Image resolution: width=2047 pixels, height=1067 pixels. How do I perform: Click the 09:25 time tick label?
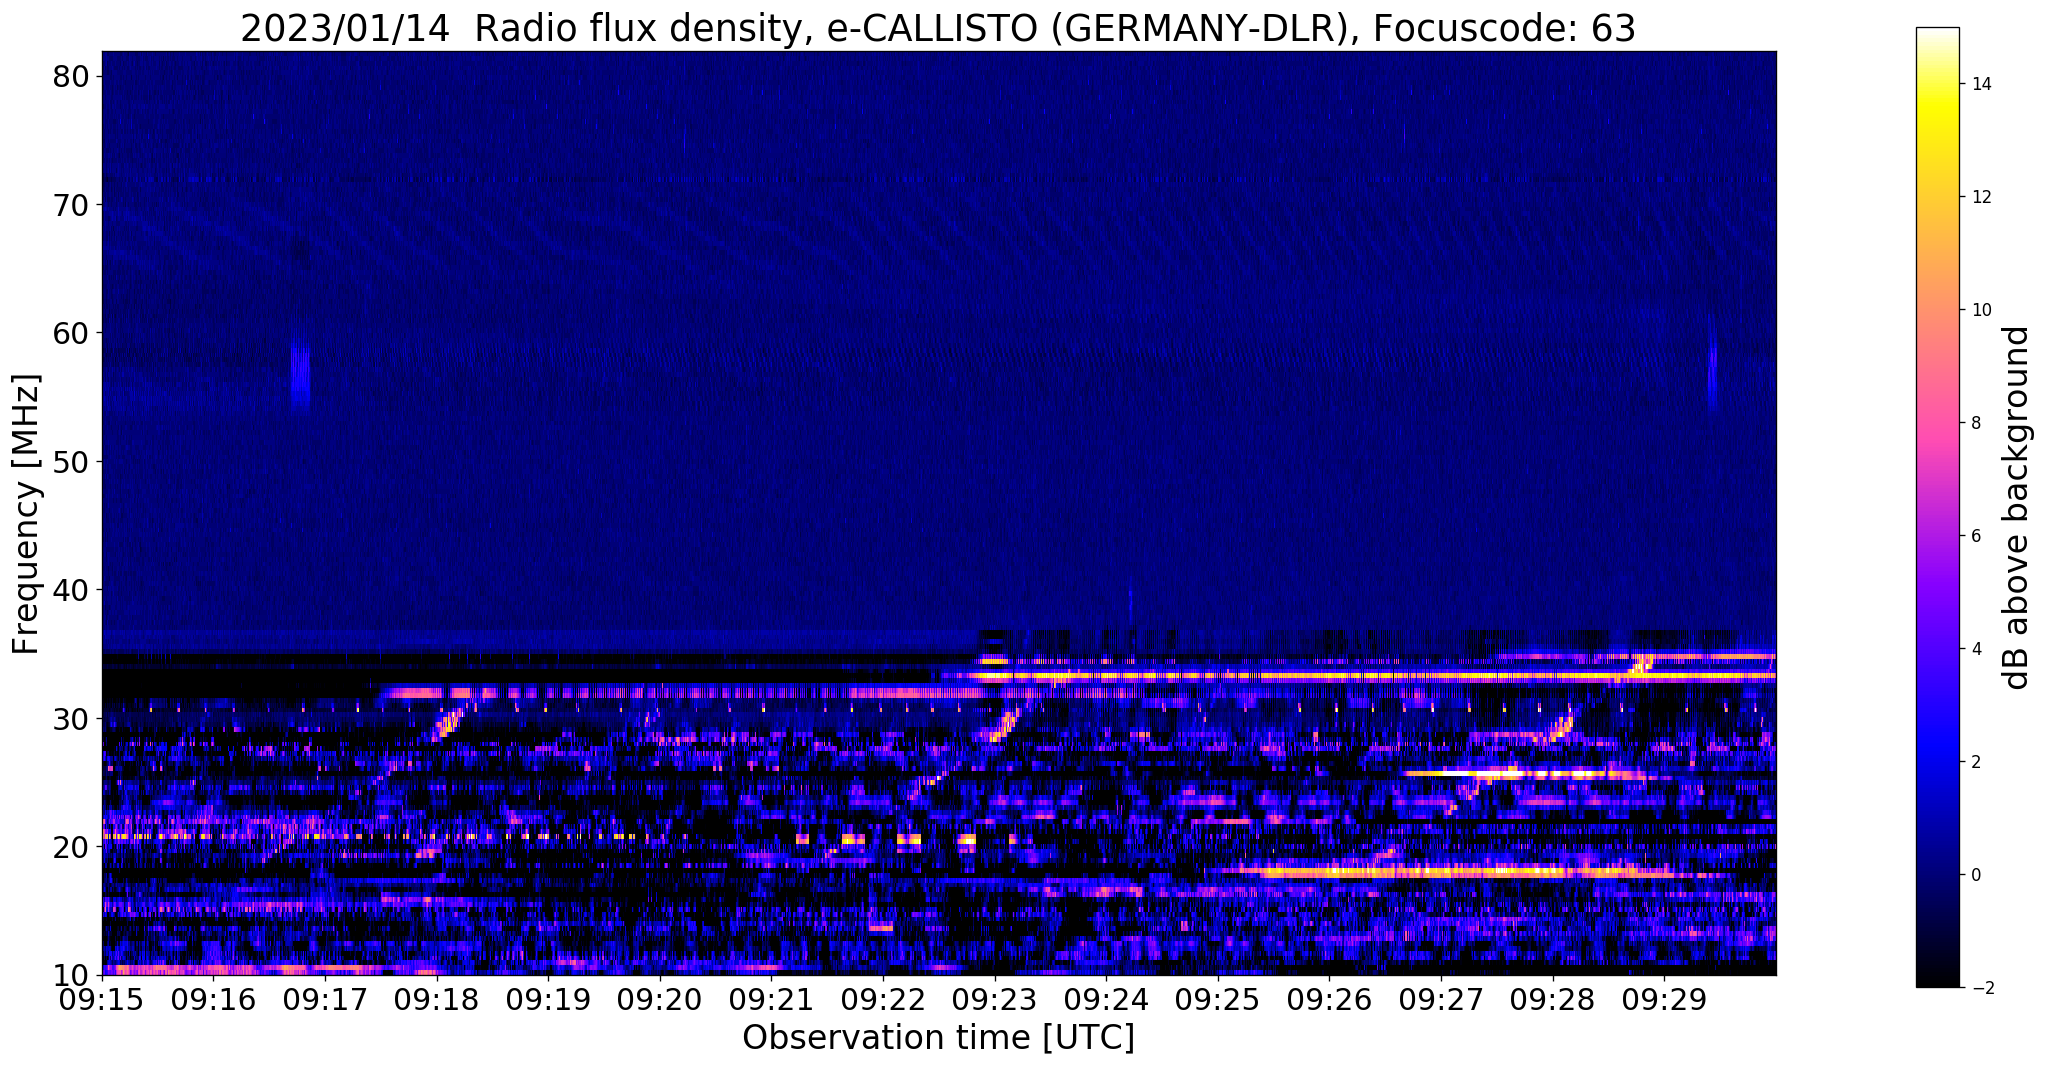click(1218, 999)
